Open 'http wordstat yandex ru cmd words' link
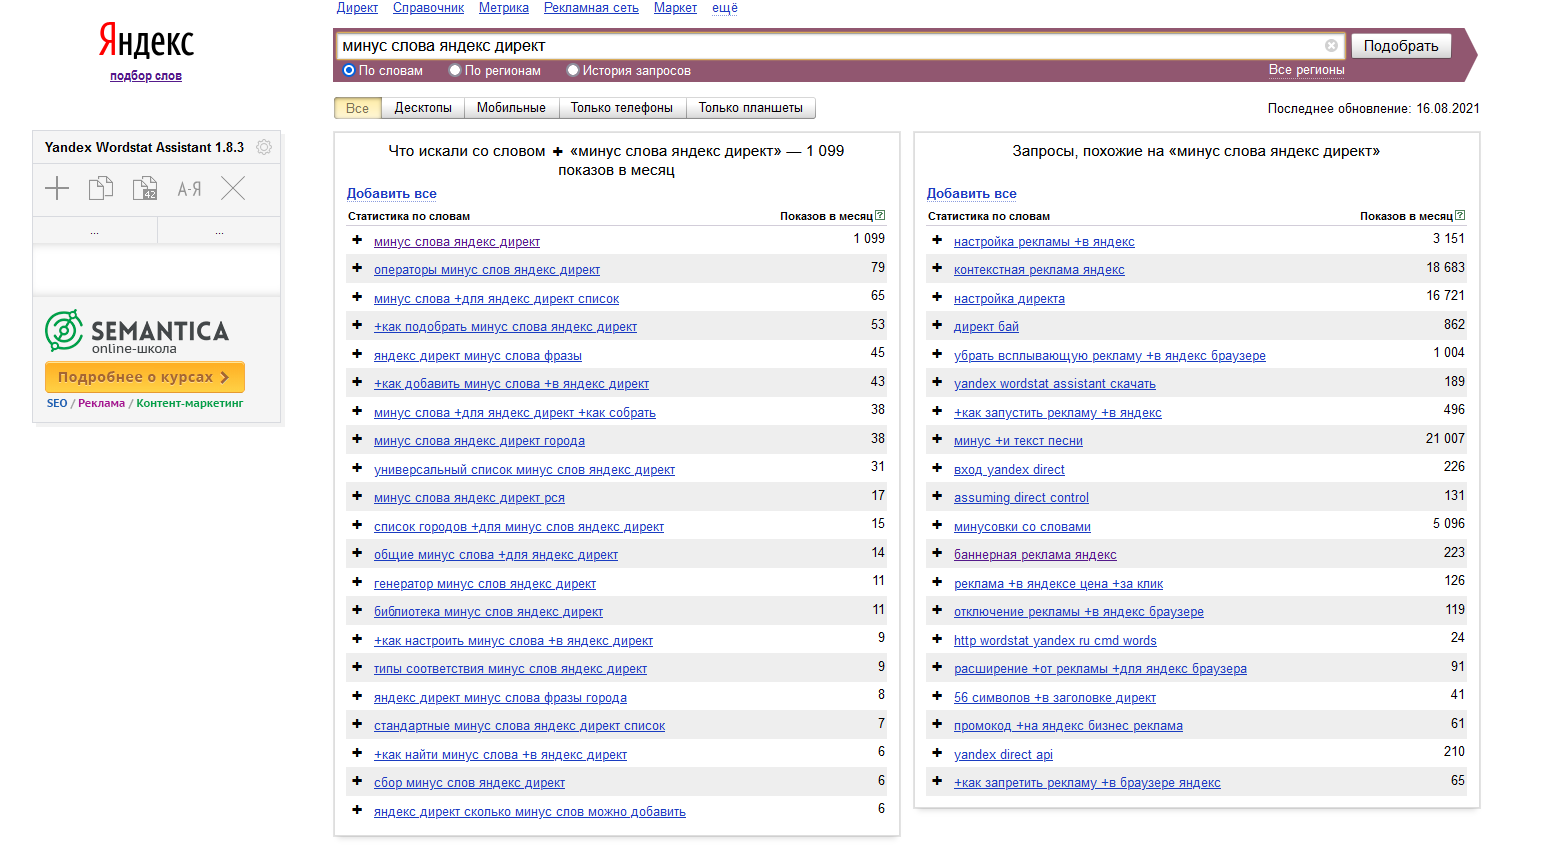The width and height of the screenshot is (1544, 845). coord(1055,641)
